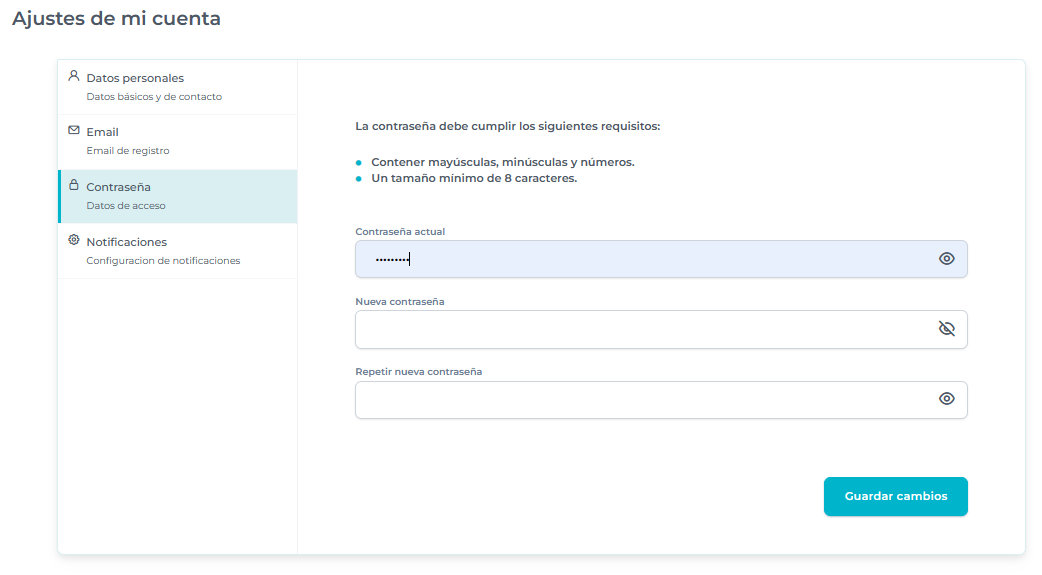Go to the Notificaciones tab
The height and width of the screenshot is (575, 1042).
(126, 242)
